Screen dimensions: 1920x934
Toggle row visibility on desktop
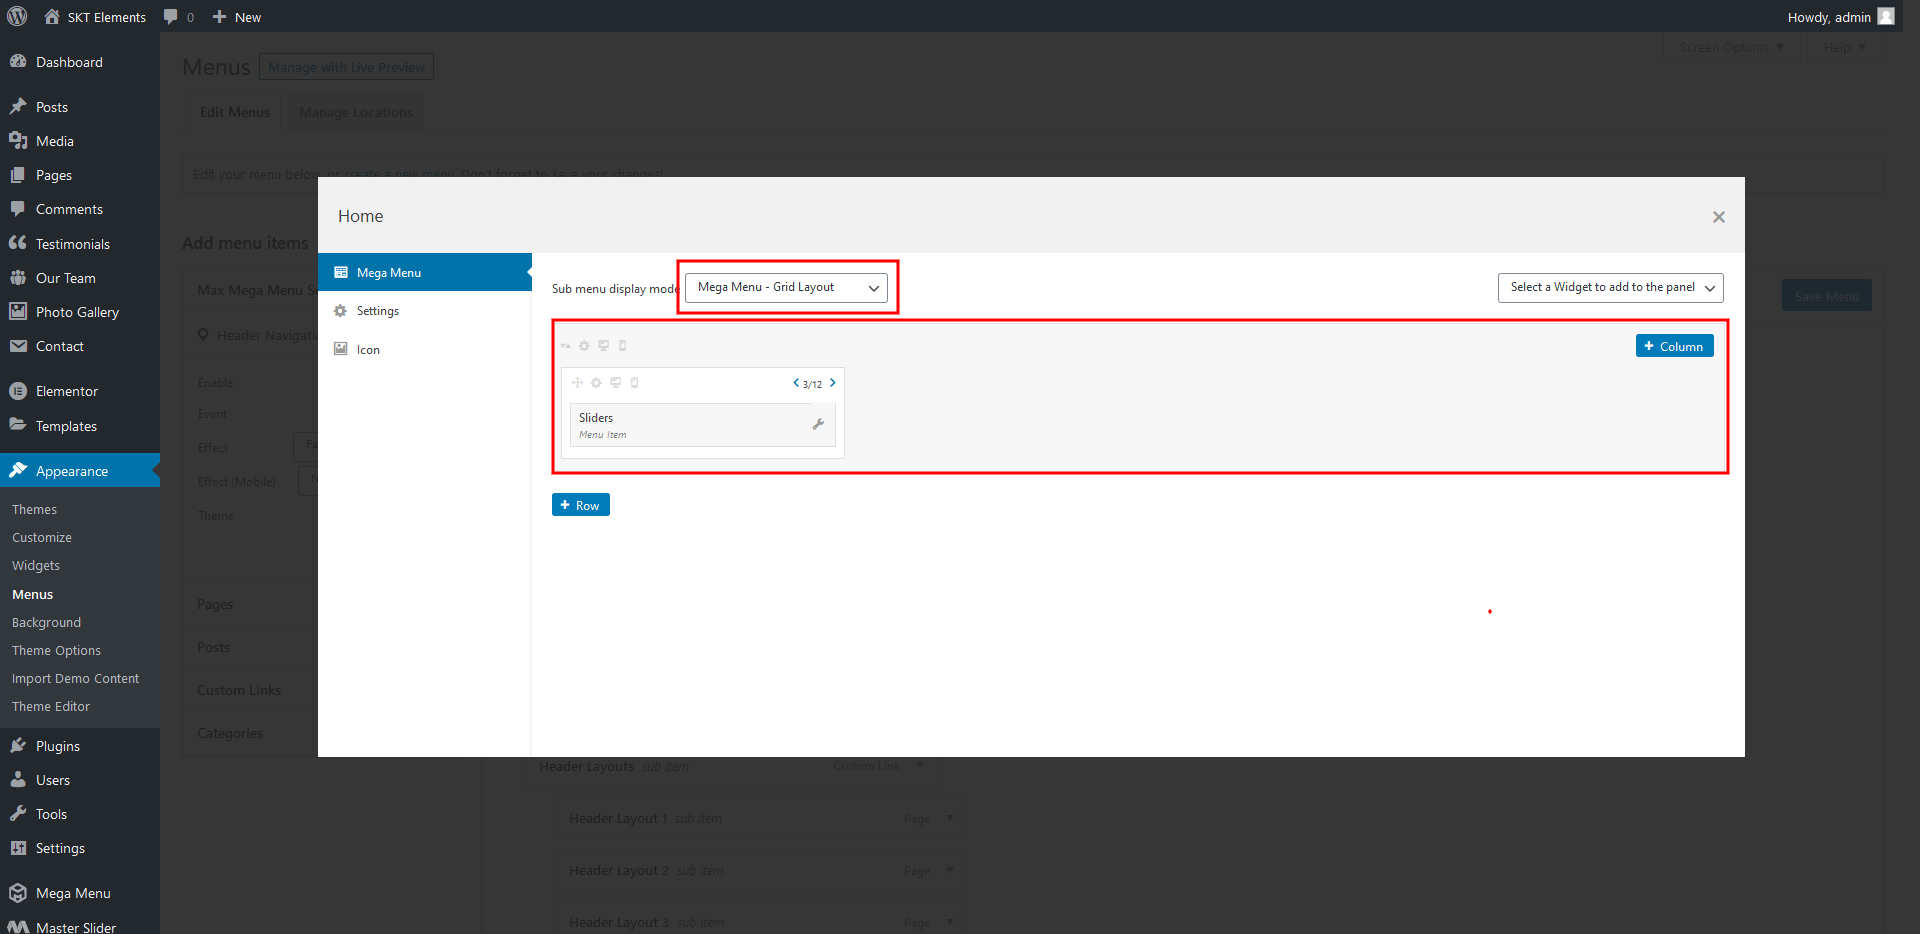click(x=603, y=346)
